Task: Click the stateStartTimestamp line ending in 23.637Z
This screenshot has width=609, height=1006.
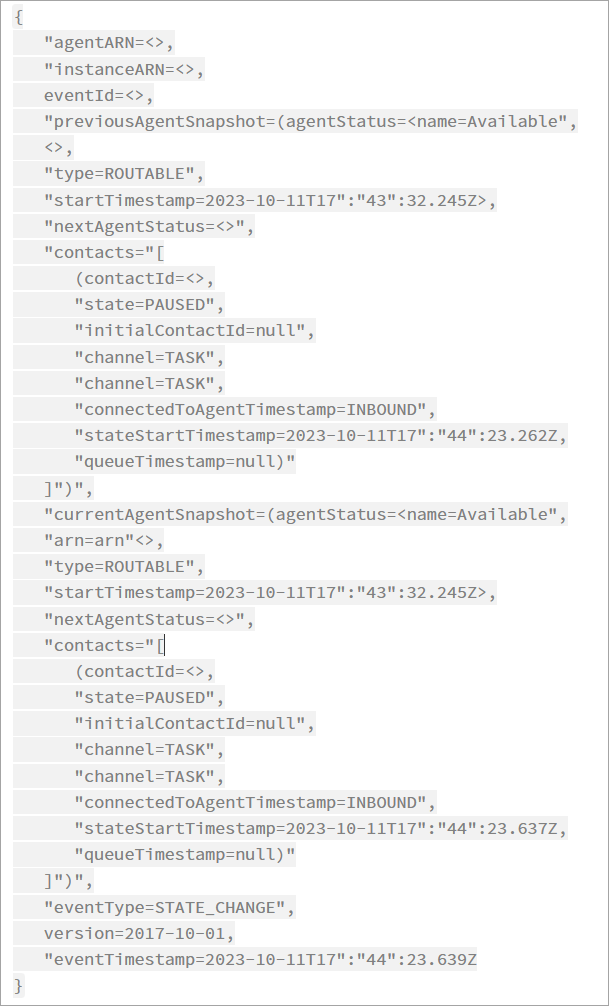Action: 320,828
